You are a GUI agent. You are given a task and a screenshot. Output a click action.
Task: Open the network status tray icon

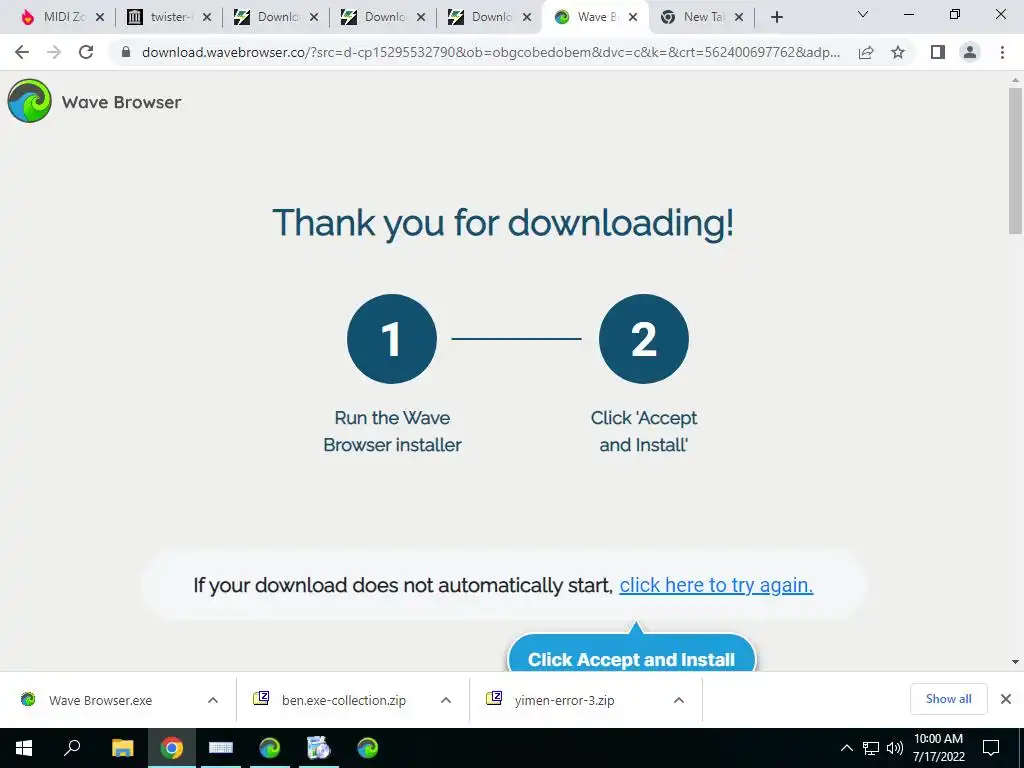[871, 748]
